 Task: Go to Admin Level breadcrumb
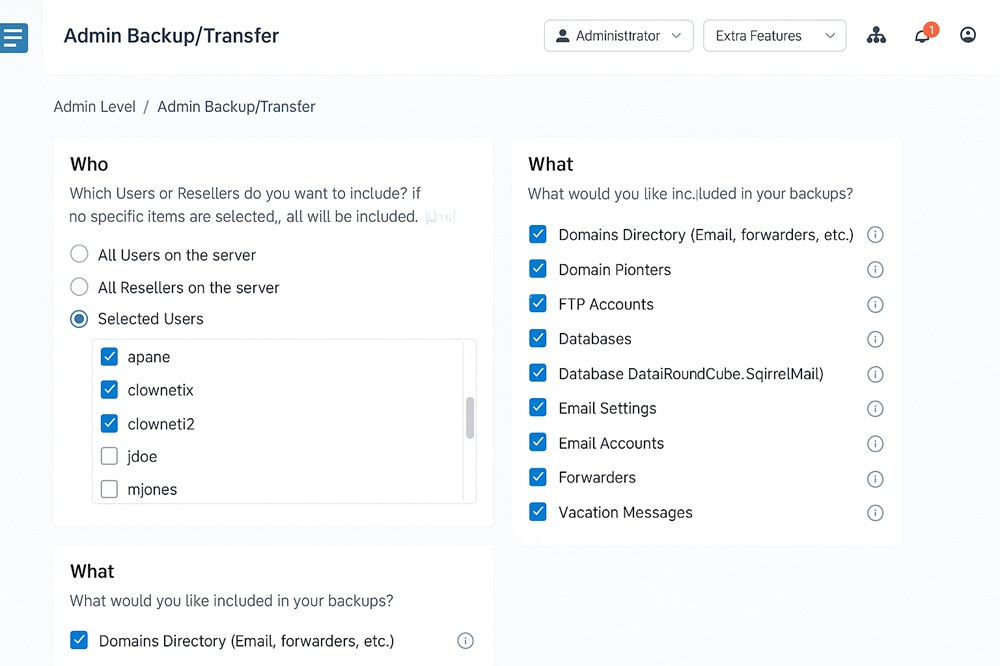[x=94, y=107]
